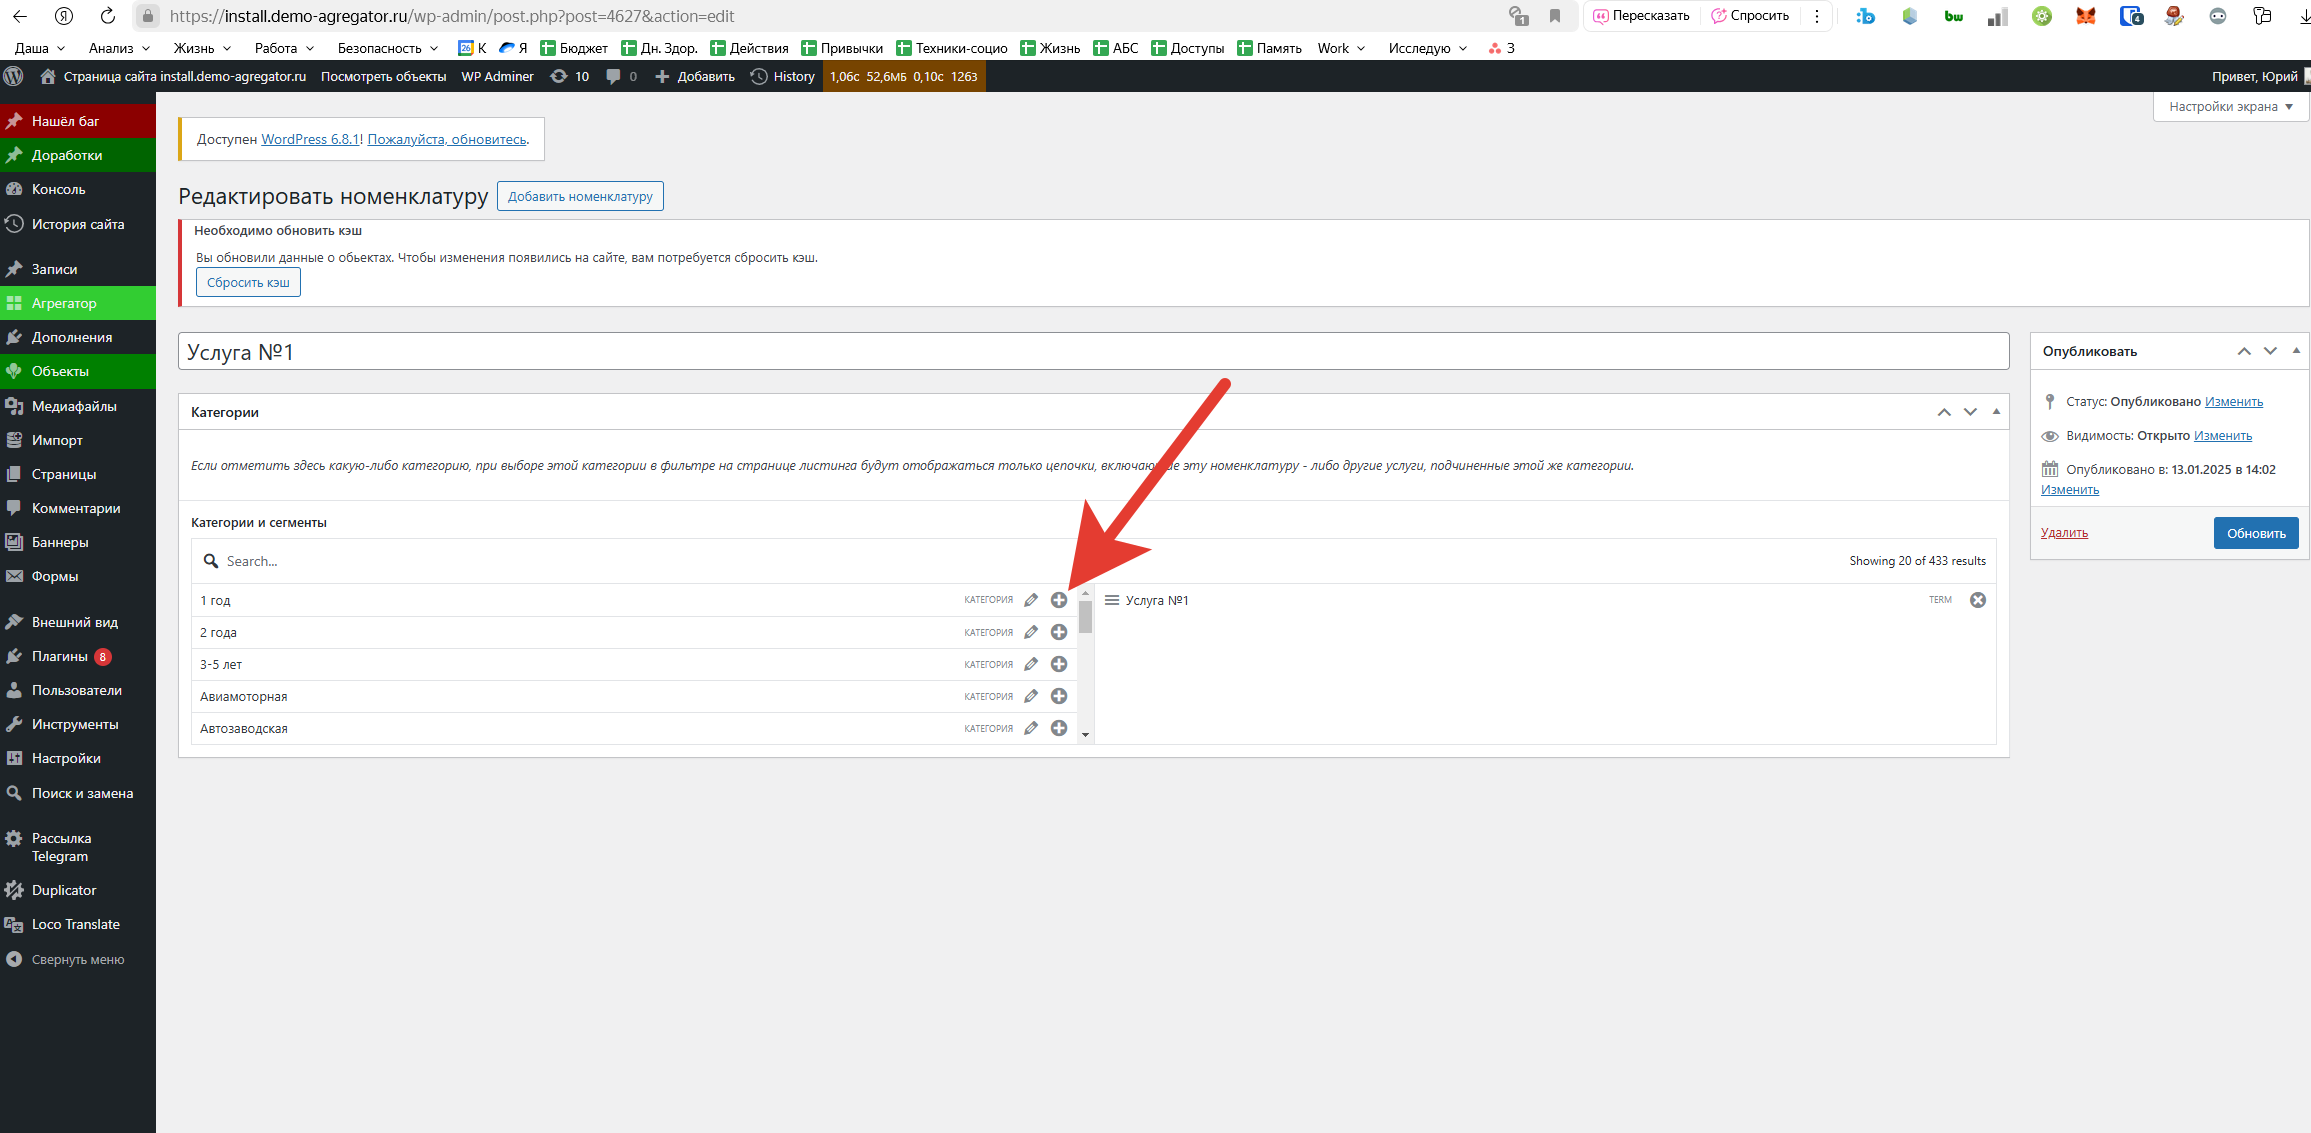Remove 'Услуга №1' term with X icon
The width and height of the screenshot is (2311, 1133).
[1977, 600]
